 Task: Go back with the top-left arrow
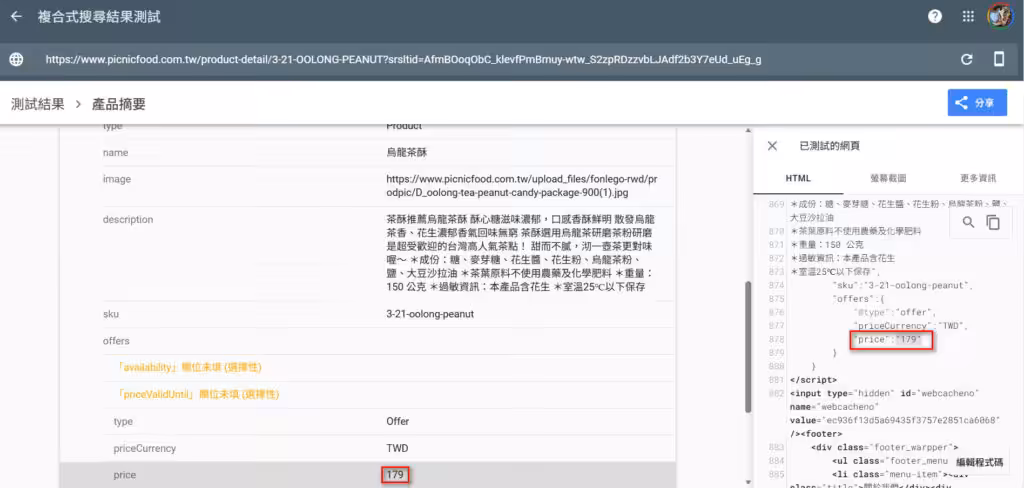click(16, 17)
